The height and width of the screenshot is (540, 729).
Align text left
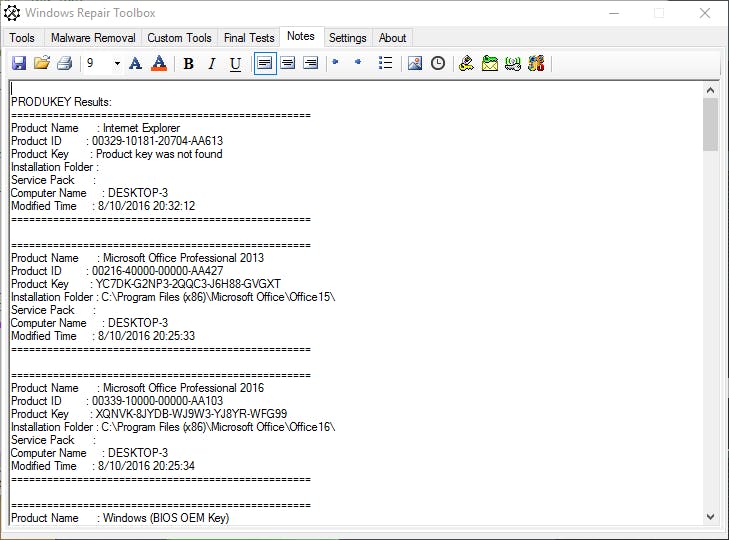pos(265,63)
